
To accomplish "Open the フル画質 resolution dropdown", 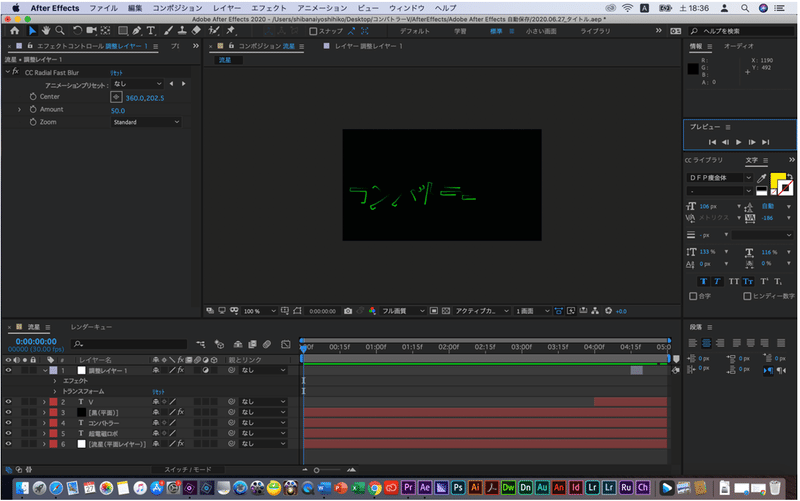I will coord(403,311).
